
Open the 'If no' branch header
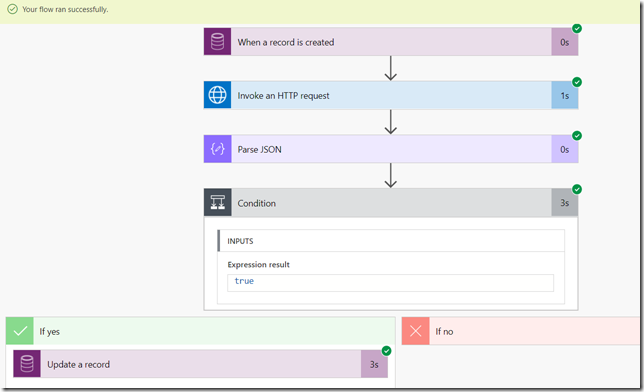coord(521,331)
